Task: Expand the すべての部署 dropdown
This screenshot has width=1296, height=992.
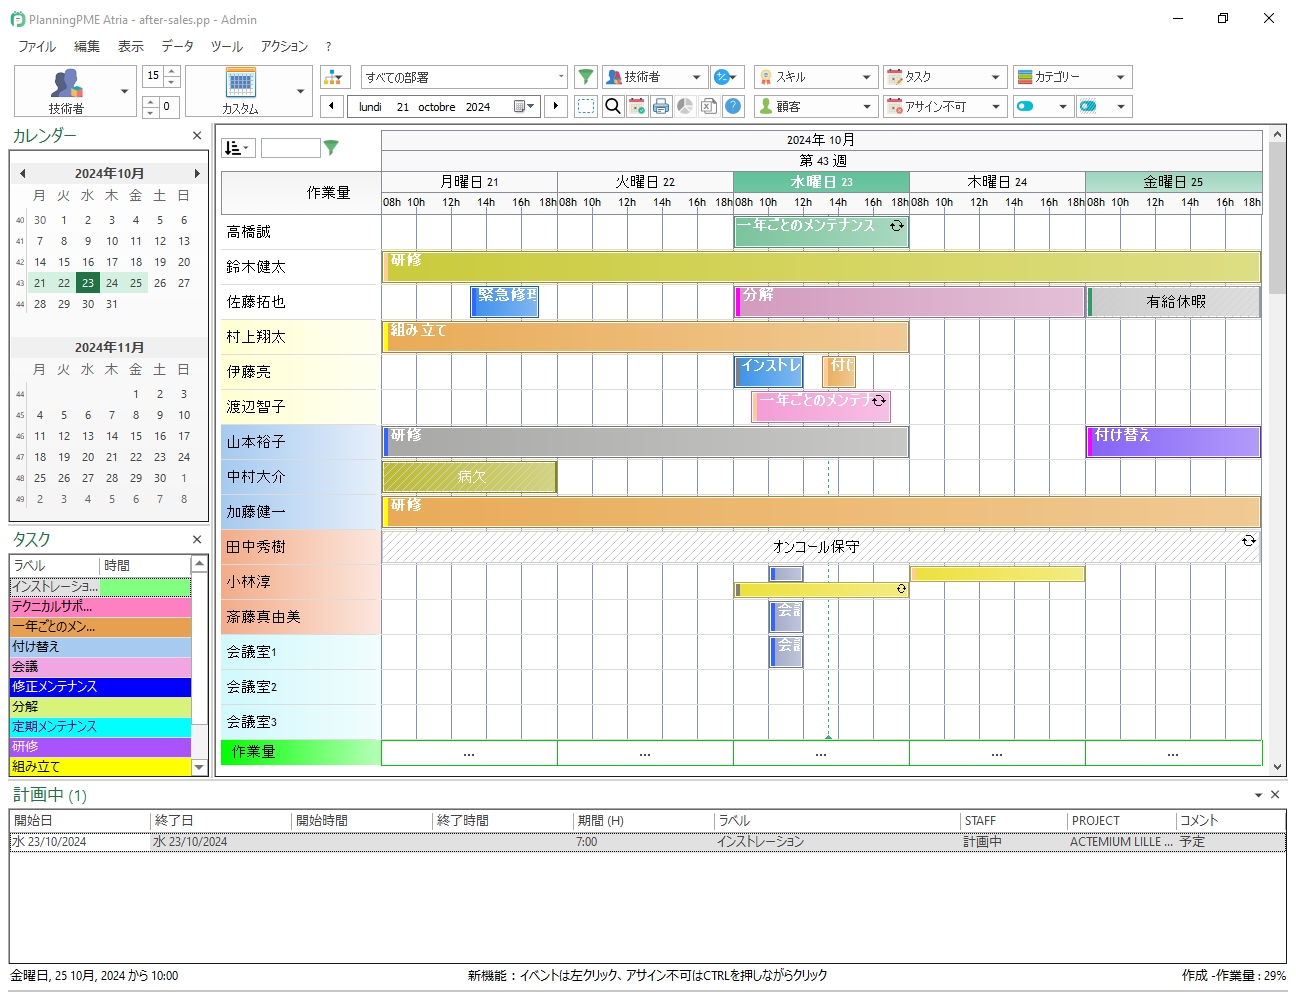Action: [560, 77]
